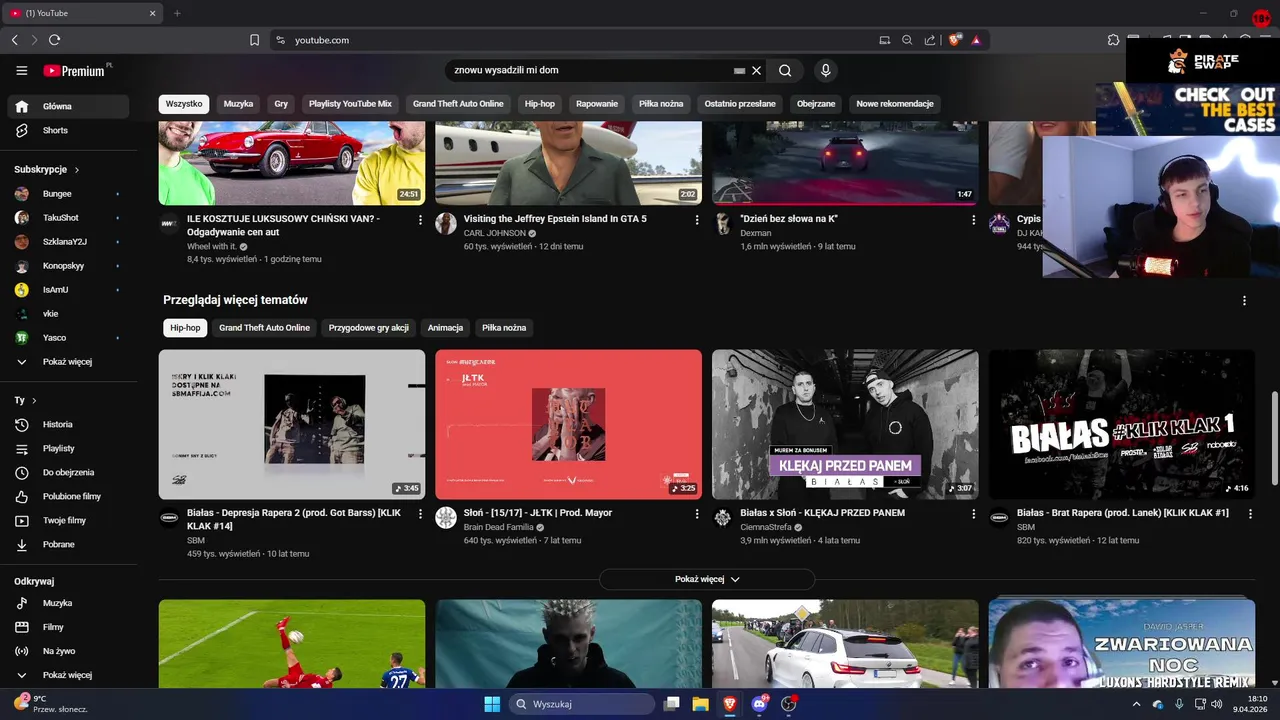This screenshot has height=720, width=1280.
Task: Select Playlisty YouTube Mix chip
Action: click(350, 104)
